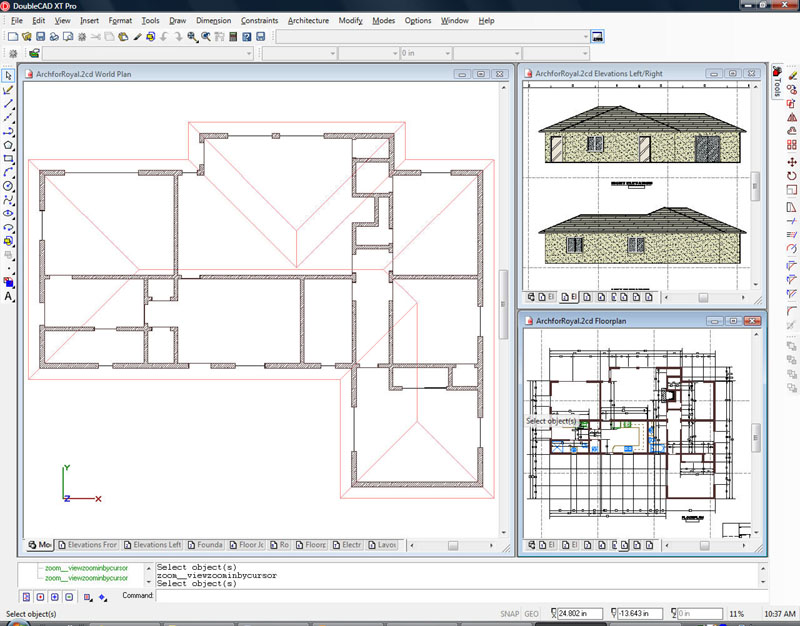Toggle the SNAP mode in status bar
This screenshot has height=626, width=800.
click(x=509, y=614)
